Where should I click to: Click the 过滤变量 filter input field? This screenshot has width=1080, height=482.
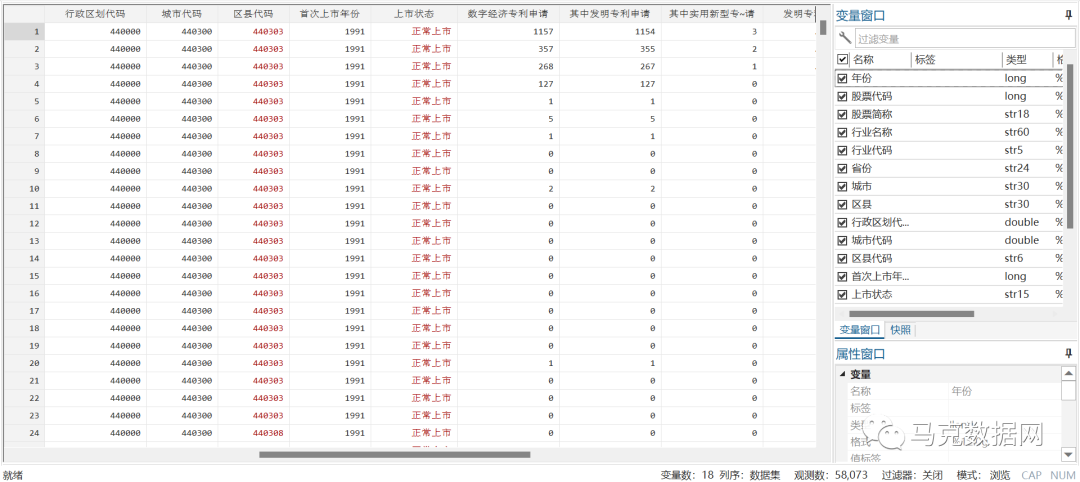(x=964, y=39)
